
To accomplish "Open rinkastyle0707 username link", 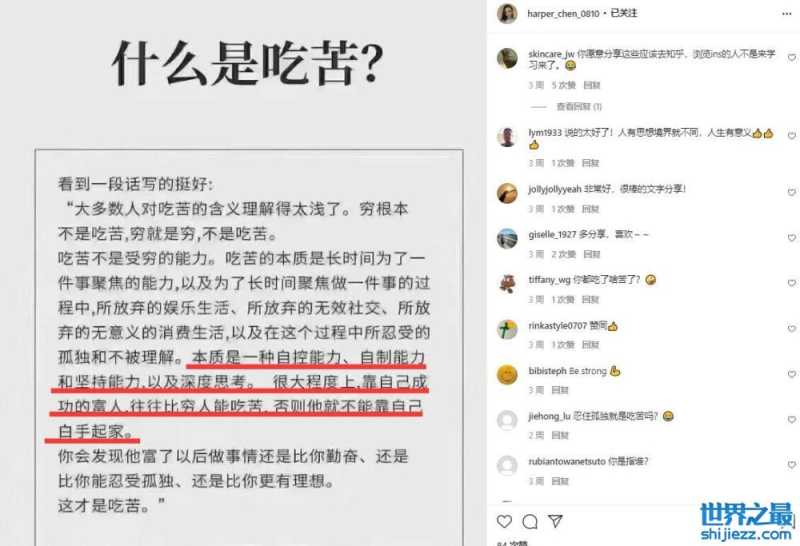I will [558, 326].
